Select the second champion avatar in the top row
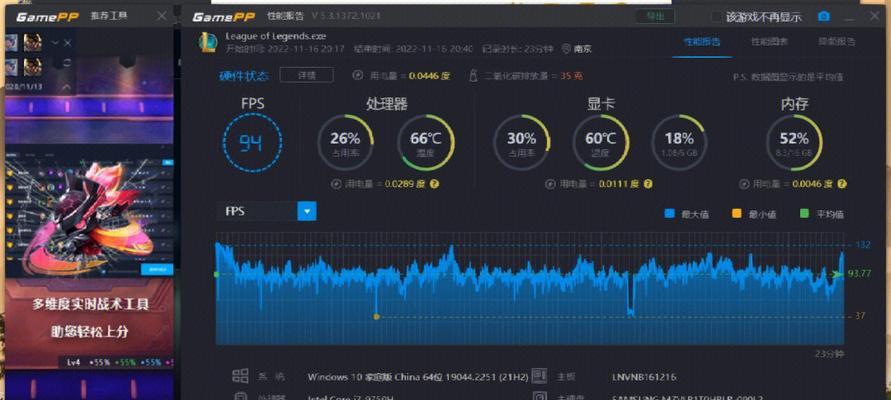This screenshot has width=891, height=400. tap(32, 43)
